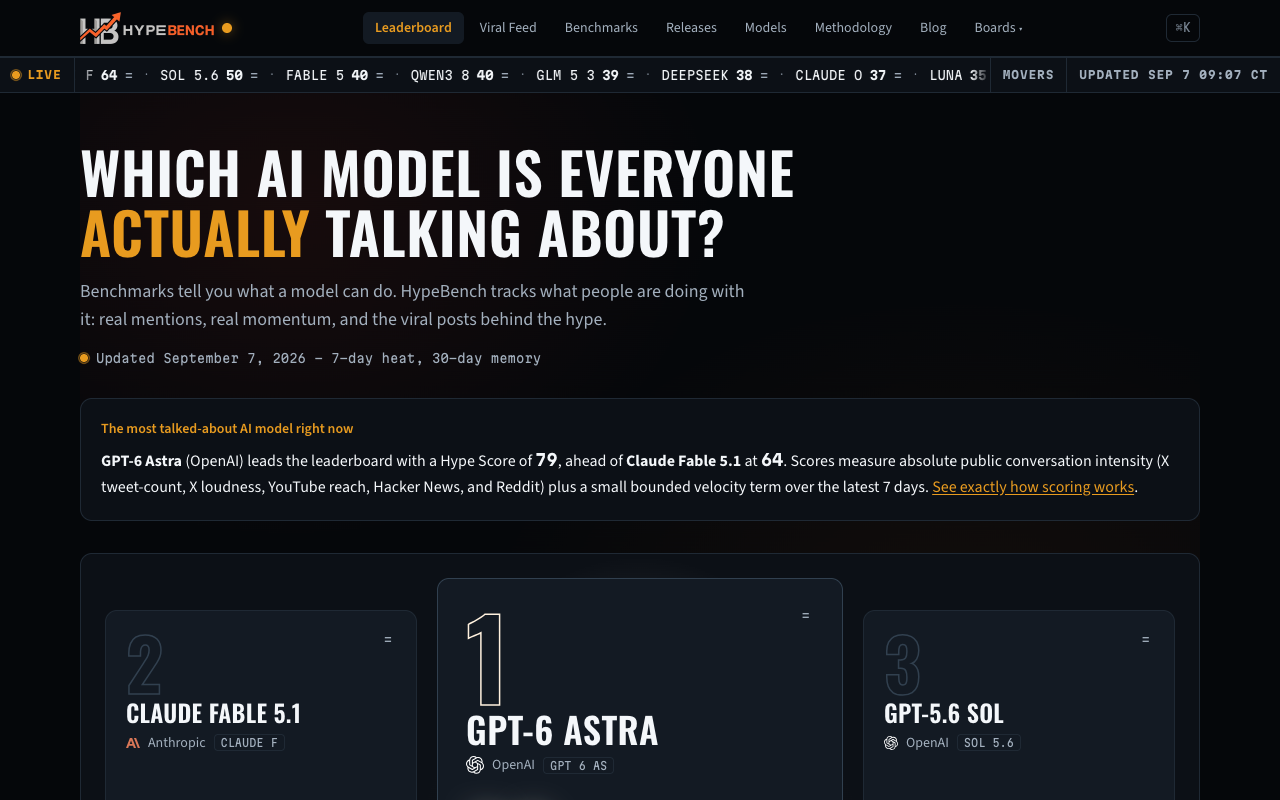1280x800 pixels.
Task: Click the Anthropic label on Claude Fable card
Action: point(177,743)
